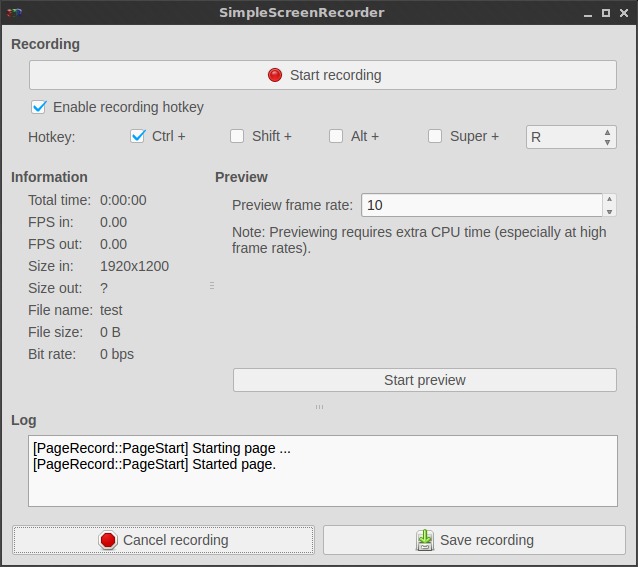Click the Start recording button
Image resolution: width=638 pixels, height=567 pixels.
pos(323,75)
